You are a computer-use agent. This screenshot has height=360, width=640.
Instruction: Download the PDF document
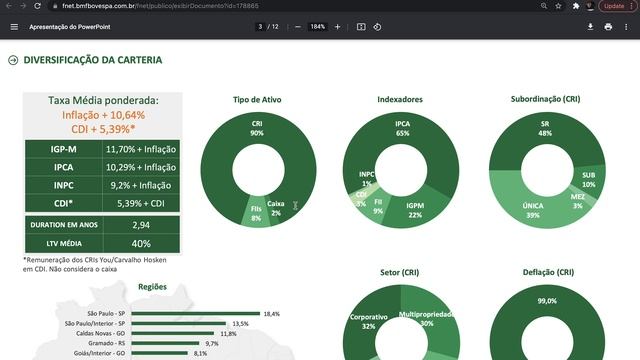[x=590, y=27]
